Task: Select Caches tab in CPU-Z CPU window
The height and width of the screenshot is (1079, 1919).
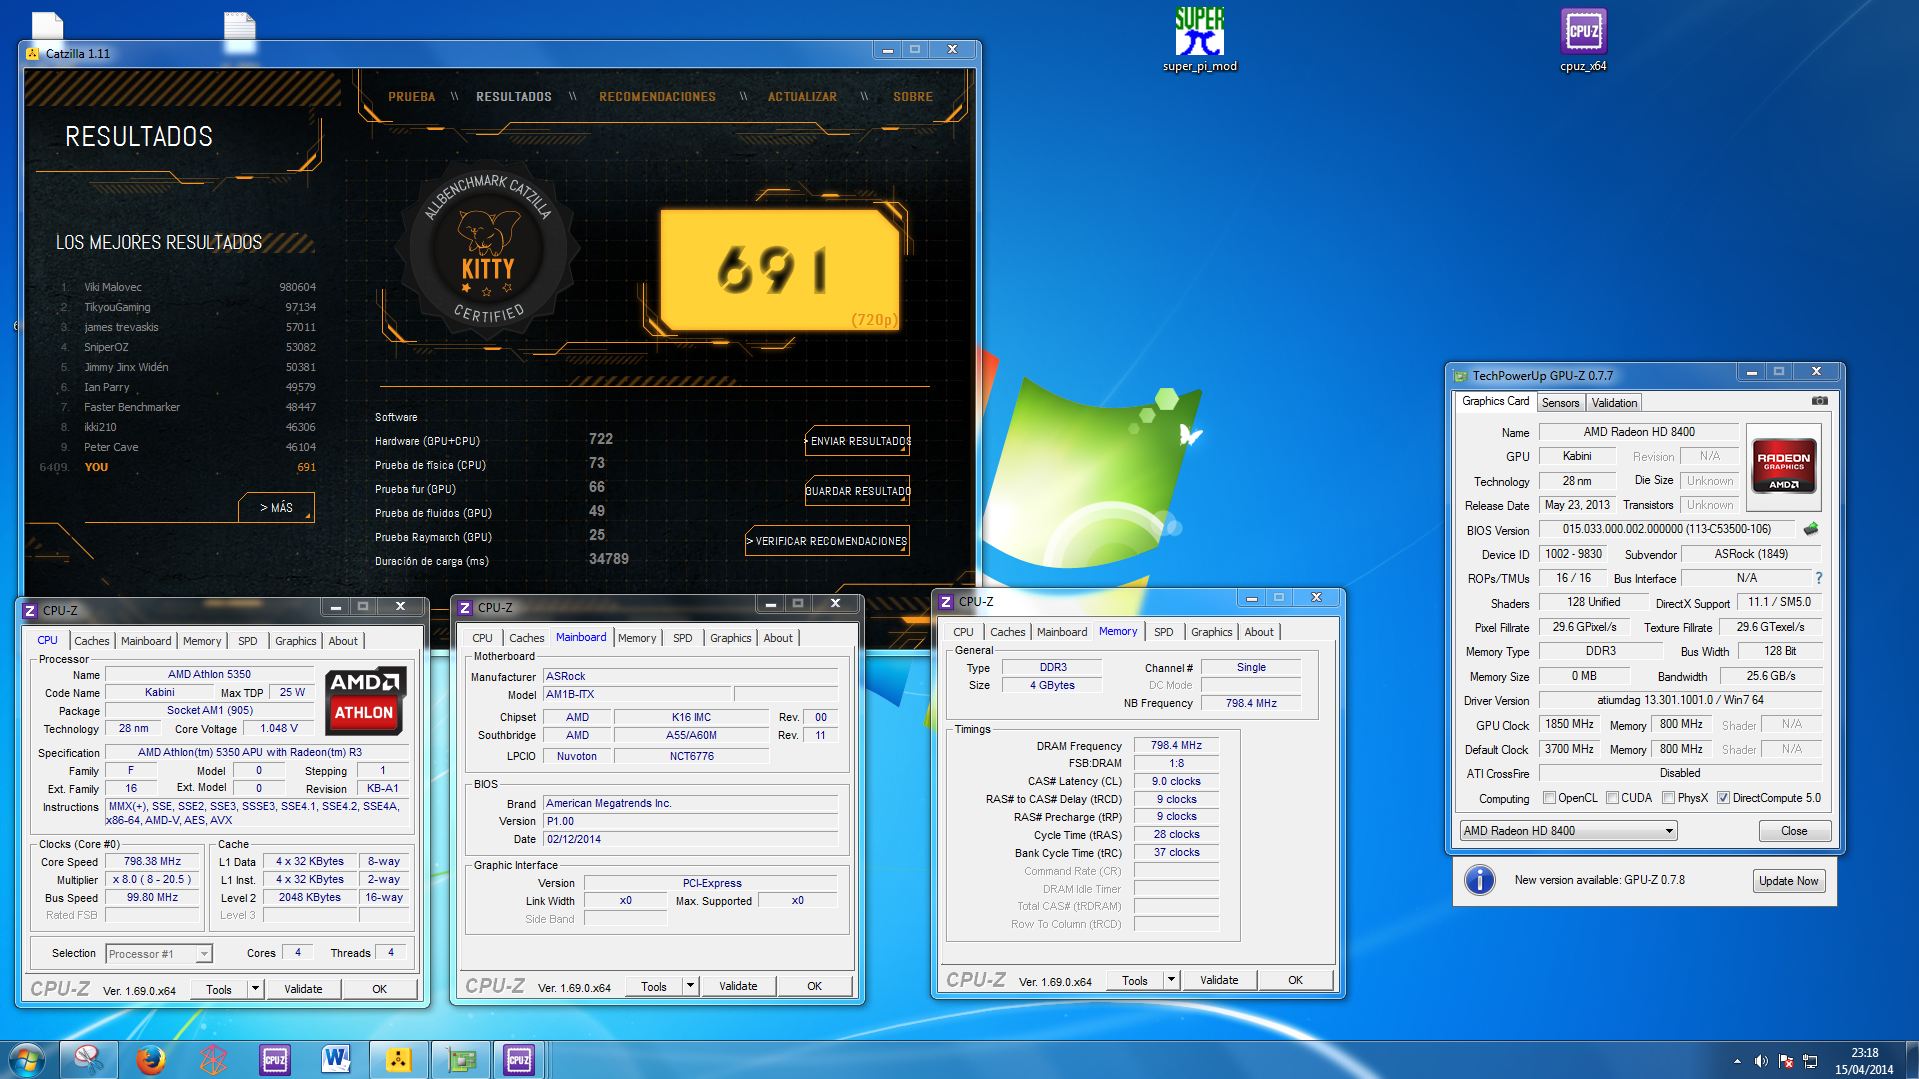Action: [x=92, y=641]
